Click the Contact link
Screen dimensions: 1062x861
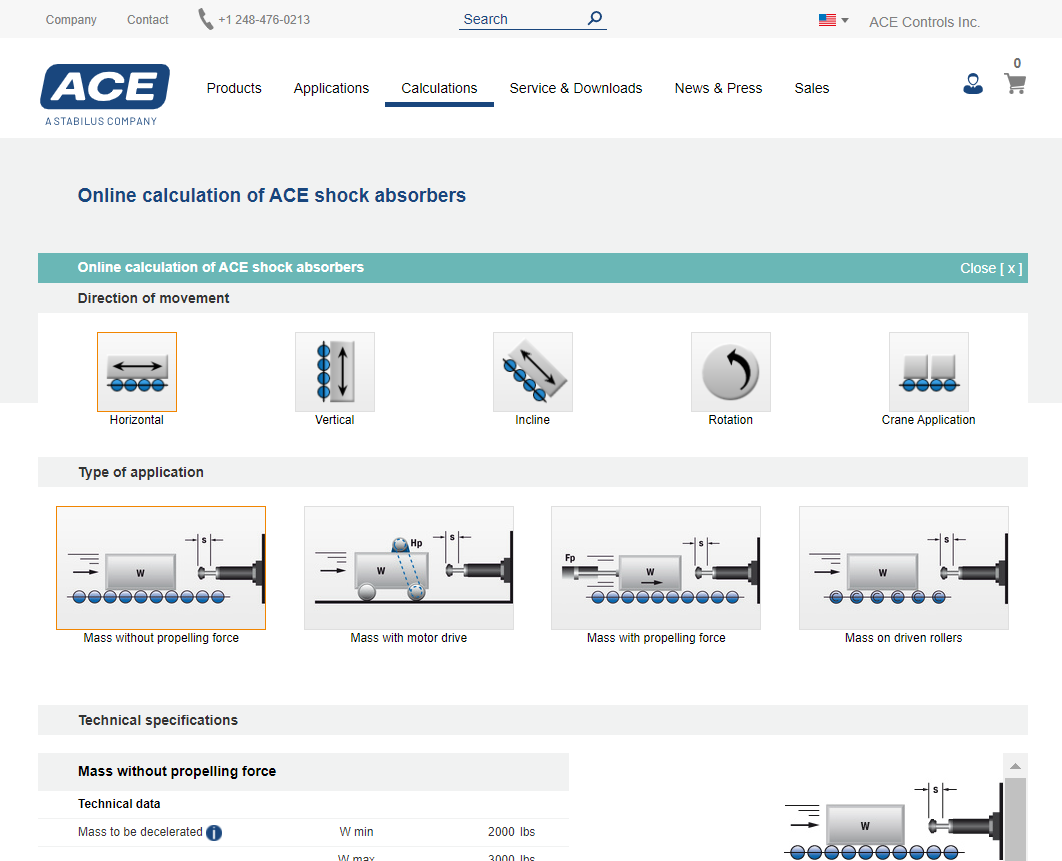point(148,20)
